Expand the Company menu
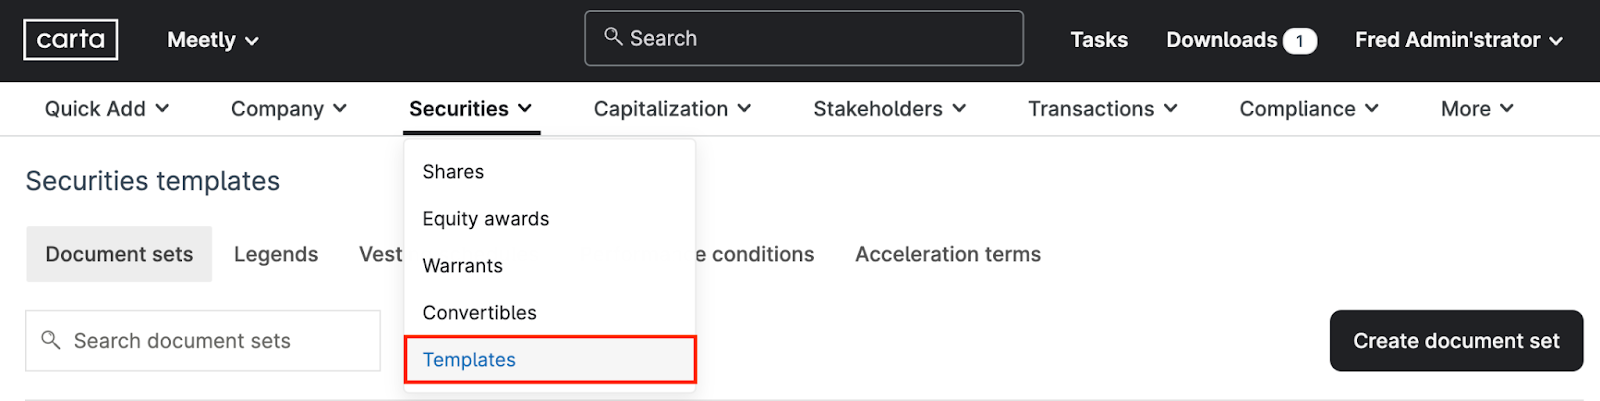The width and height of the screenshot is (1600, 401). pyautogui.click(x=289, y=109)
